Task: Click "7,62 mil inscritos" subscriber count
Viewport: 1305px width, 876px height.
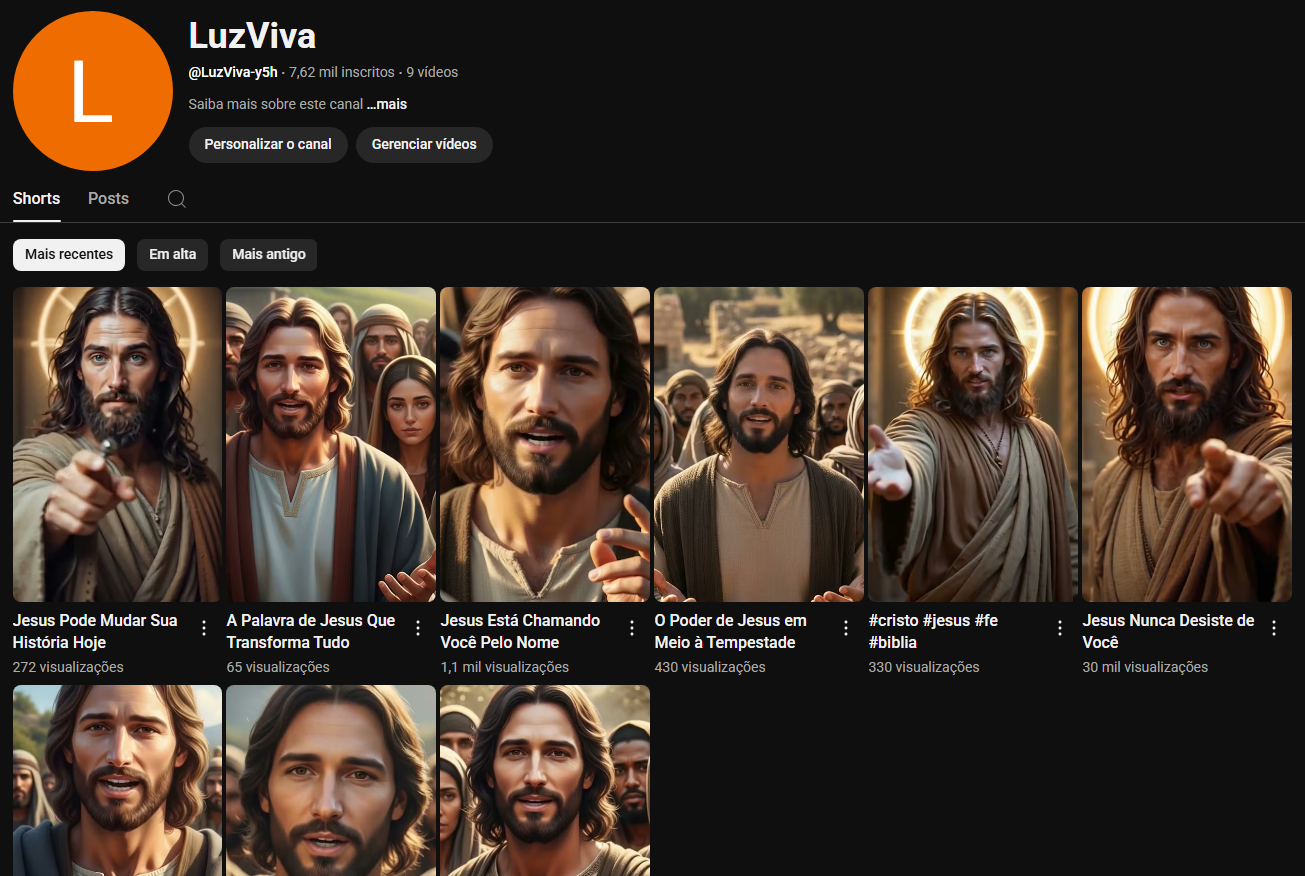Action: [343, 72]
